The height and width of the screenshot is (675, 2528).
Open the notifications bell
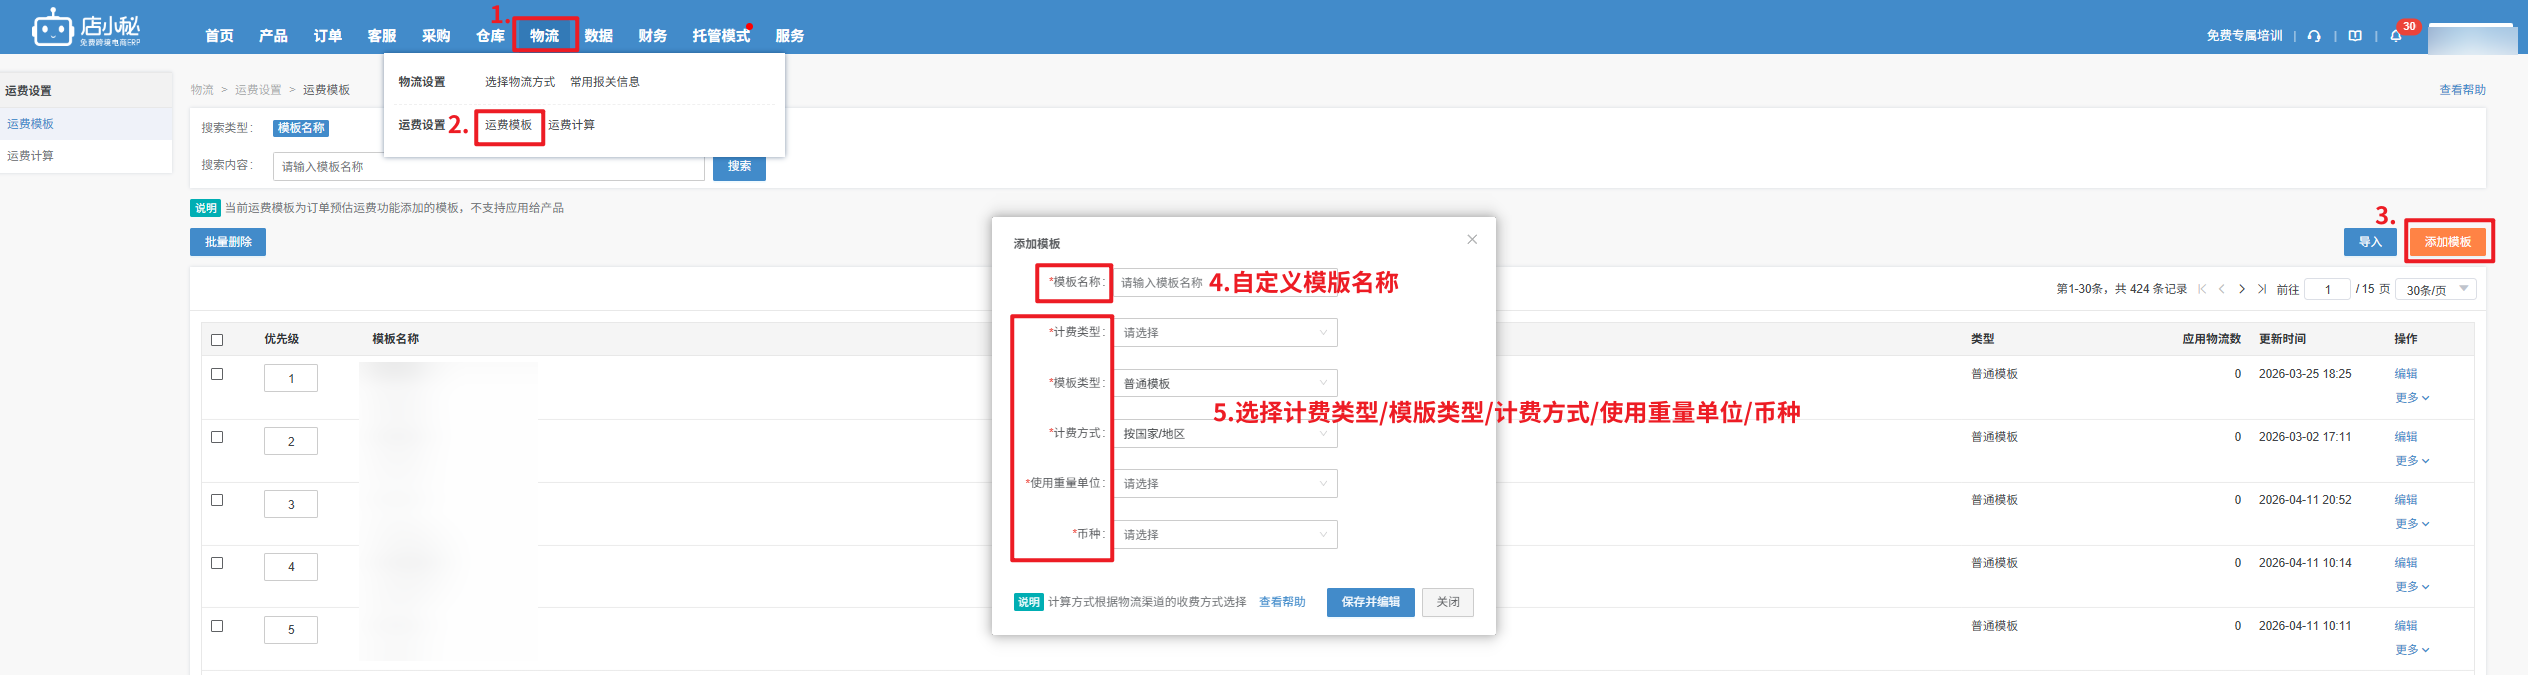pos(2396,36)
